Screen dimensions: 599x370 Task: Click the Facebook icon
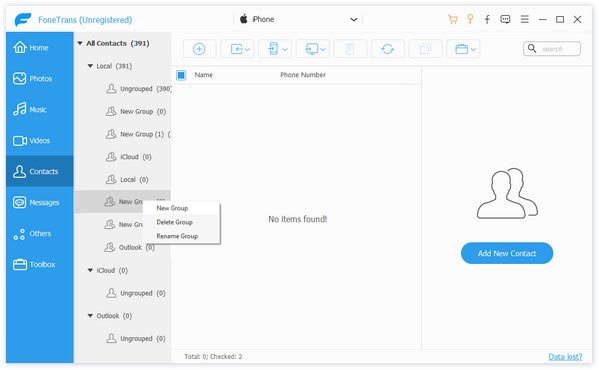pos(487,19)
